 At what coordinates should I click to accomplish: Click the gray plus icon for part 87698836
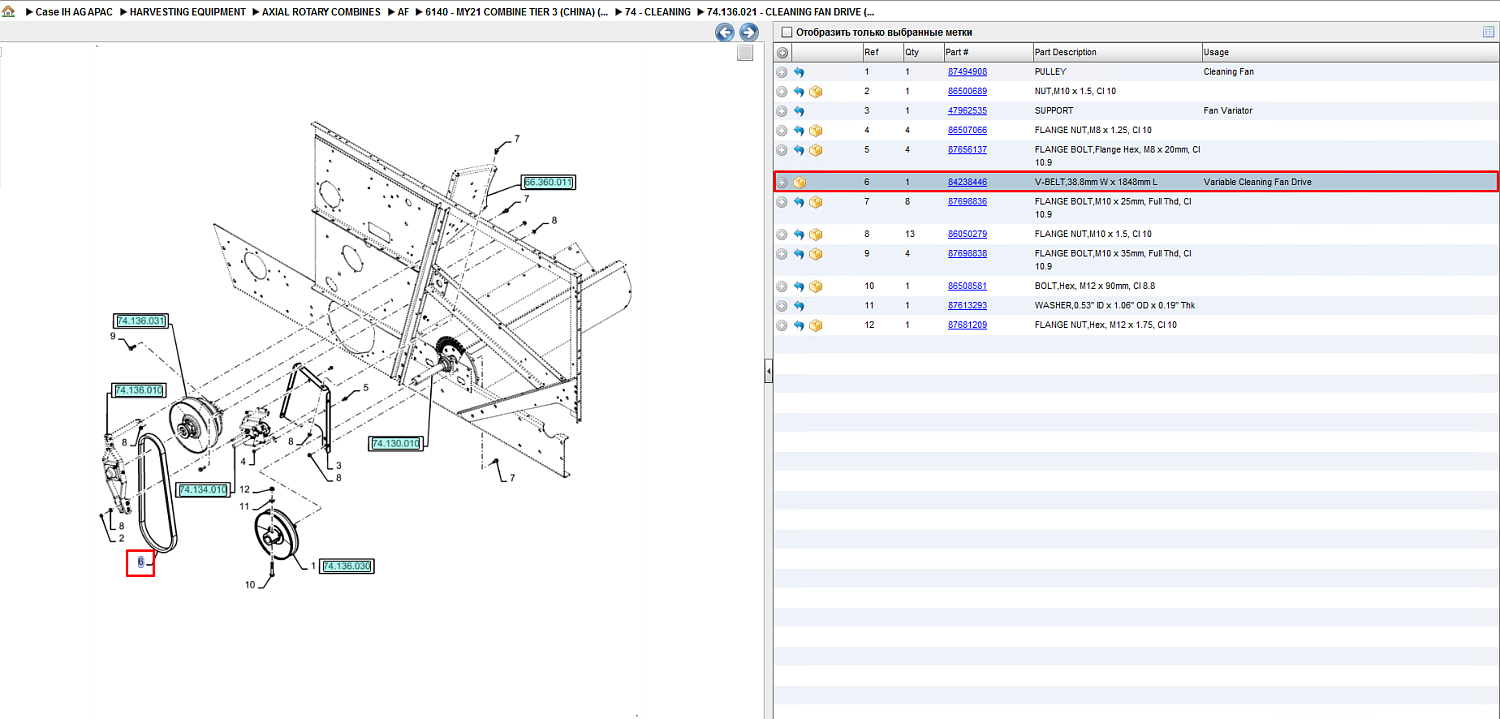pos(782,202)
